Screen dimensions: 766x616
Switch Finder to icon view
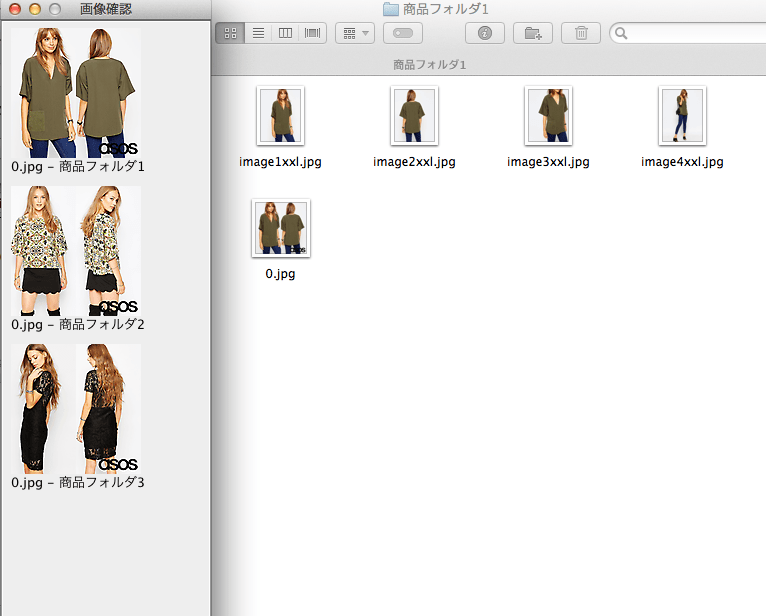pyautogui.click(x=230, y=33)
